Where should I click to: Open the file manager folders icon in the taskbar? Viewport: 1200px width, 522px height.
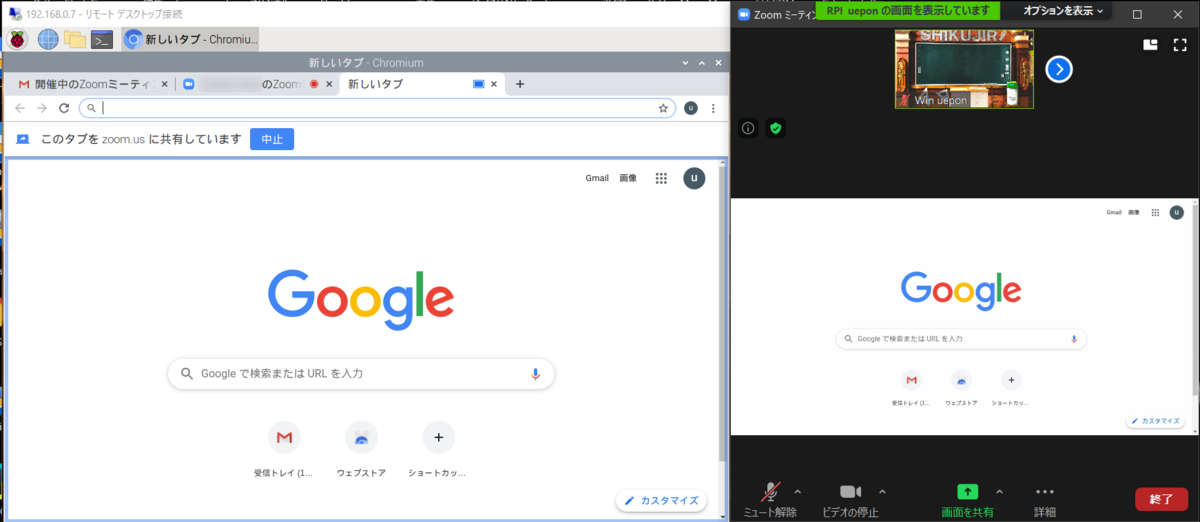(x=74, y=40)
